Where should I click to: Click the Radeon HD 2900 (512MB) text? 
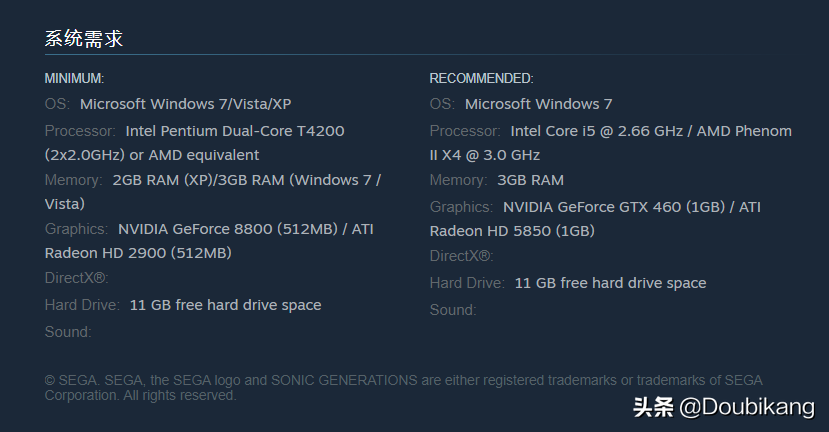138,253
